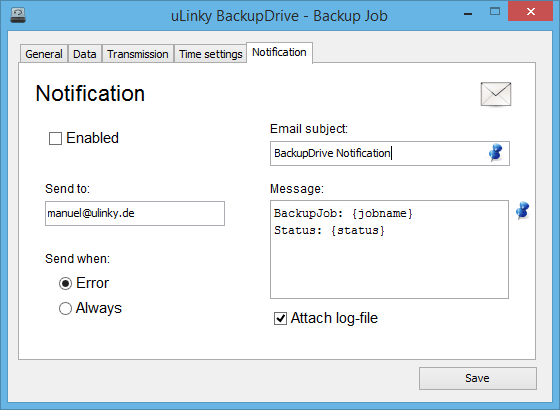560x410 pixels.
Task: Close the Backup Job window
Action: point(530,11)
